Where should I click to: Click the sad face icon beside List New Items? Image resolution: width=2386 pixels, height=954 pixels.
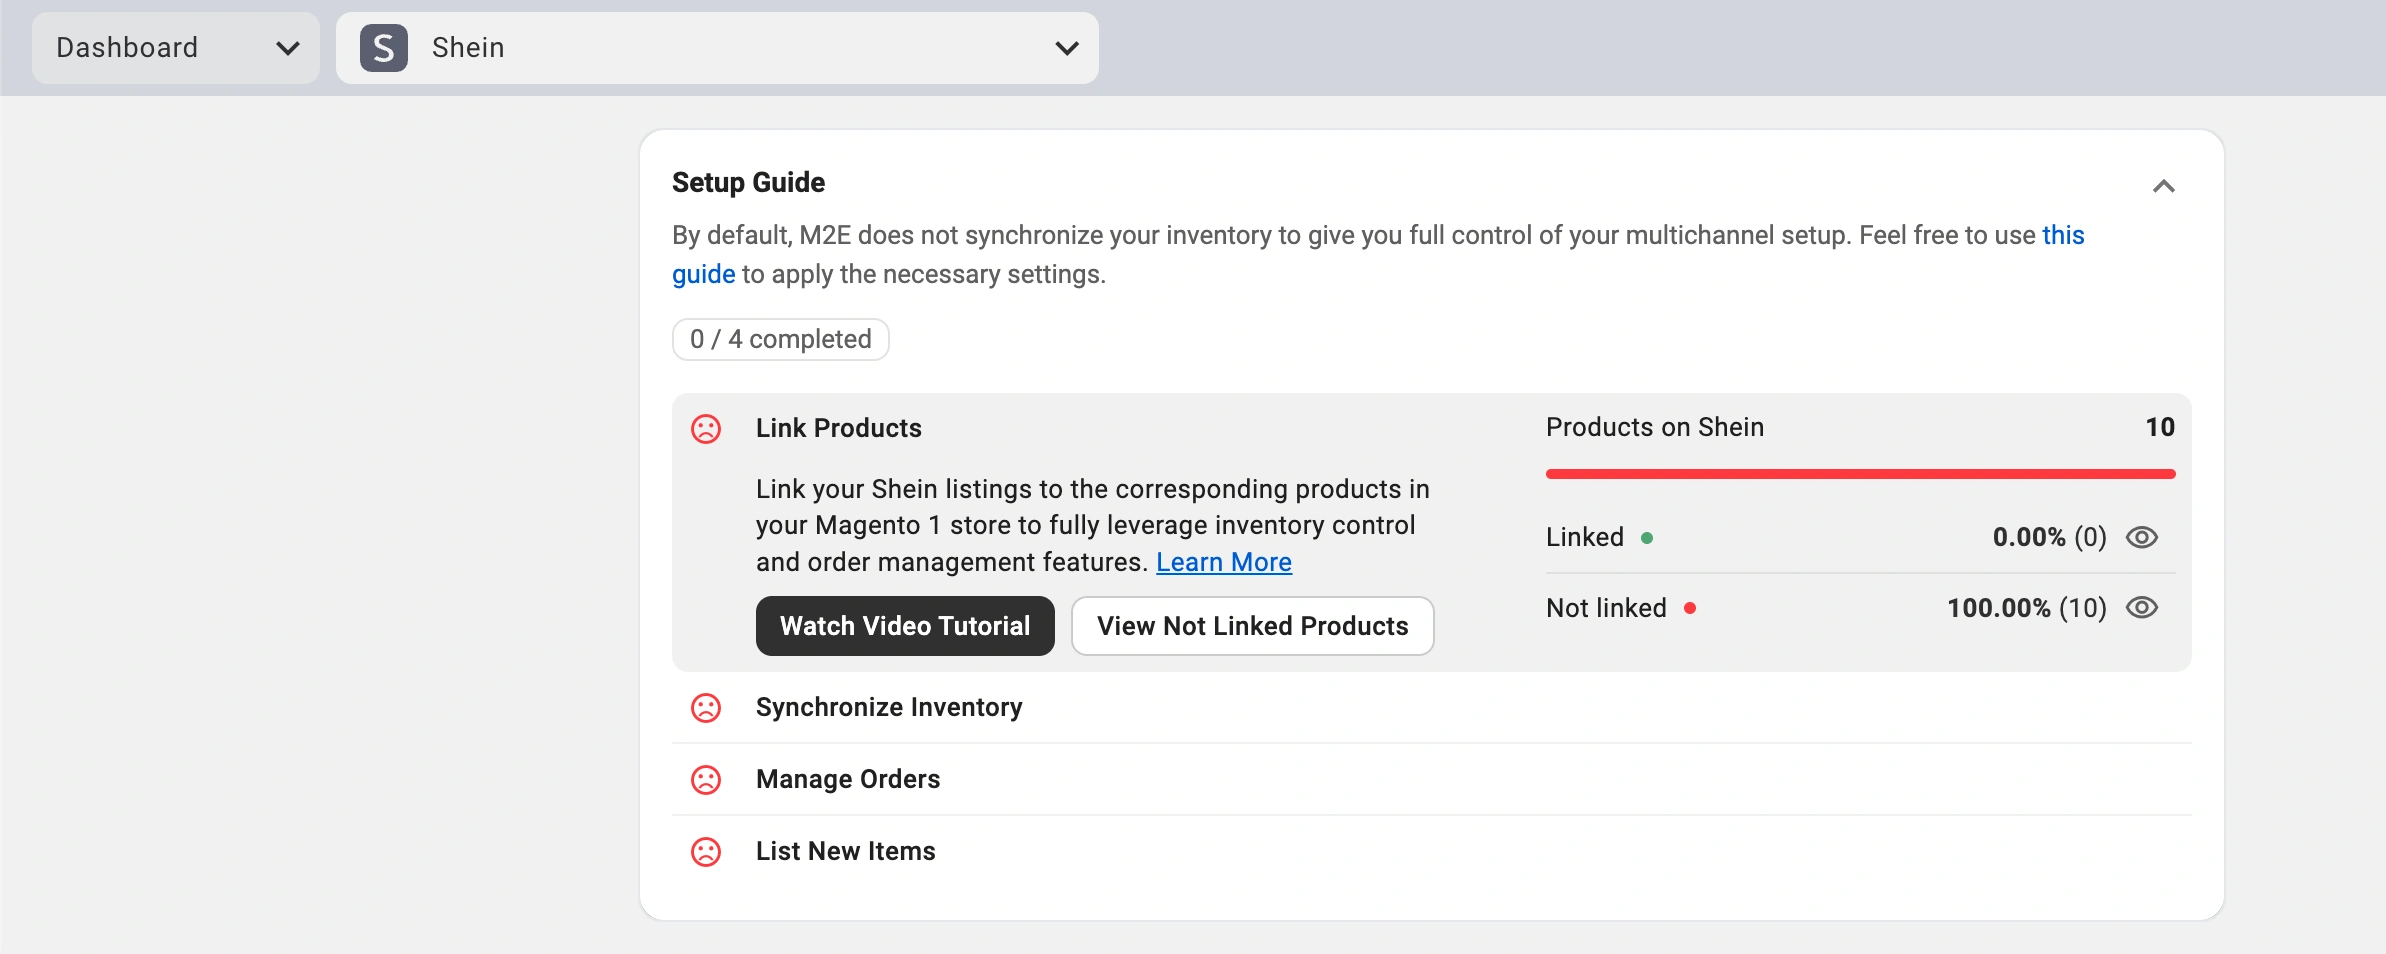tap(706, 852)
